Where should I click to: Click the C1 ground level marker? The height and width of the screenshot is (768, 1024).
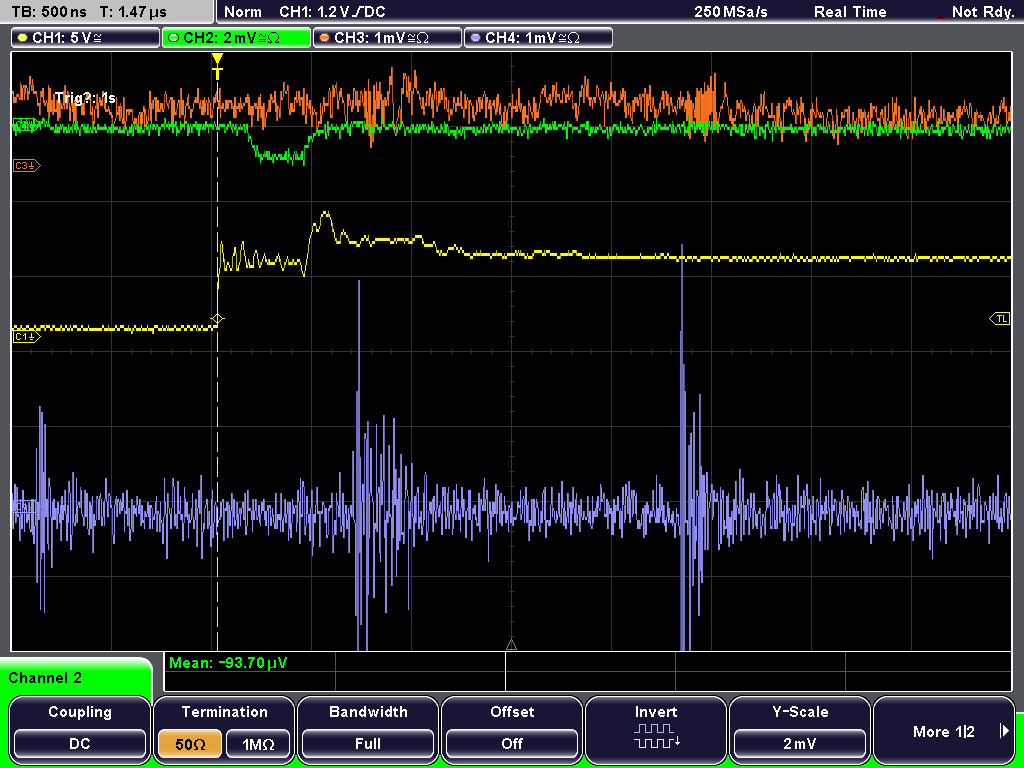(27, 337)
